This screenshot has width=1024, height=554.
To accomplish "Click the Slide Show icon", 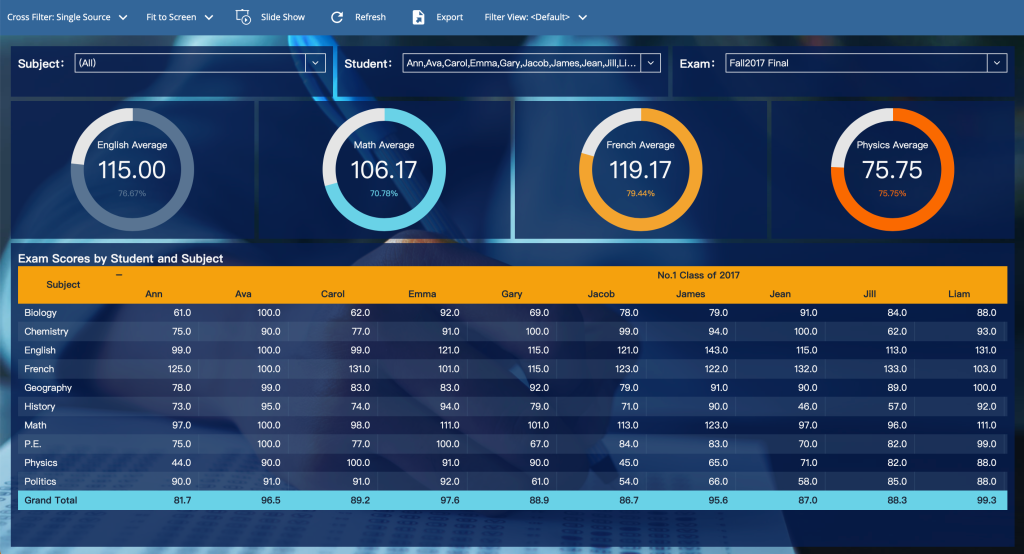I will click(x=243, y=17).
